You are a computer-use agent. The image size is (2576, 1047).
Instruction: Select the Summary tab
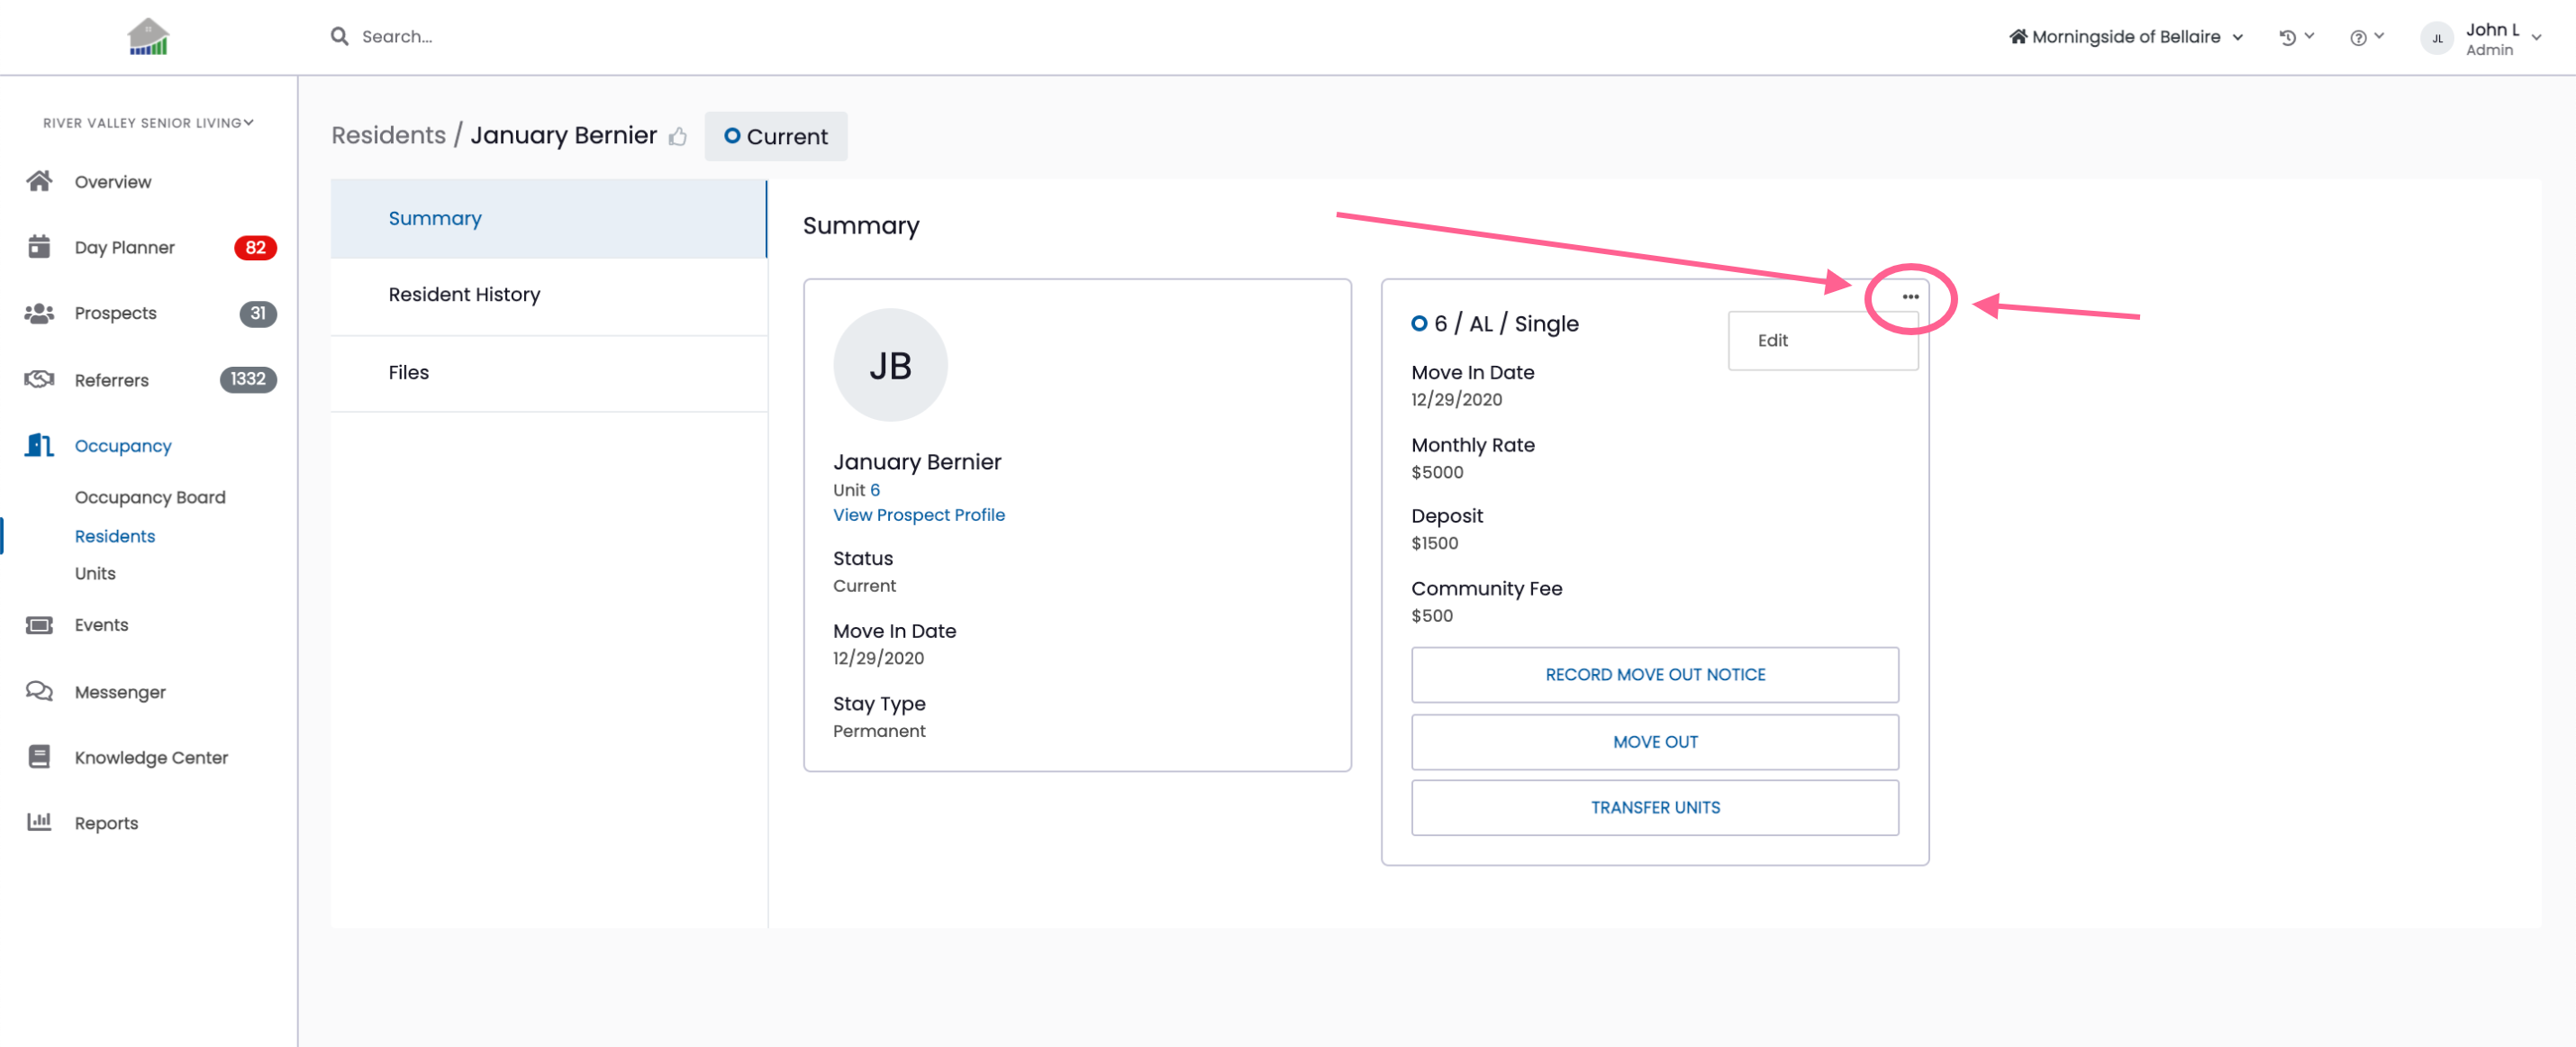548,218
